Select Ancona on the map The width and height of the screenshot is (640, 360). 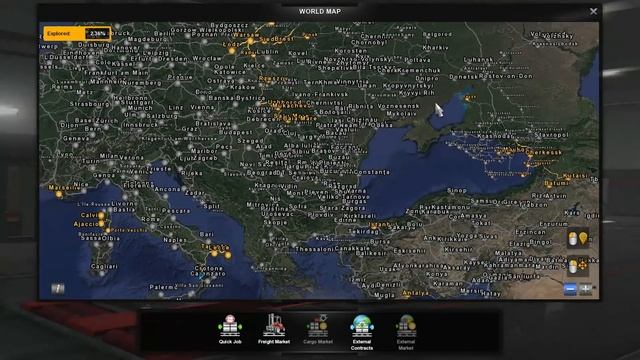click(167, 189)
